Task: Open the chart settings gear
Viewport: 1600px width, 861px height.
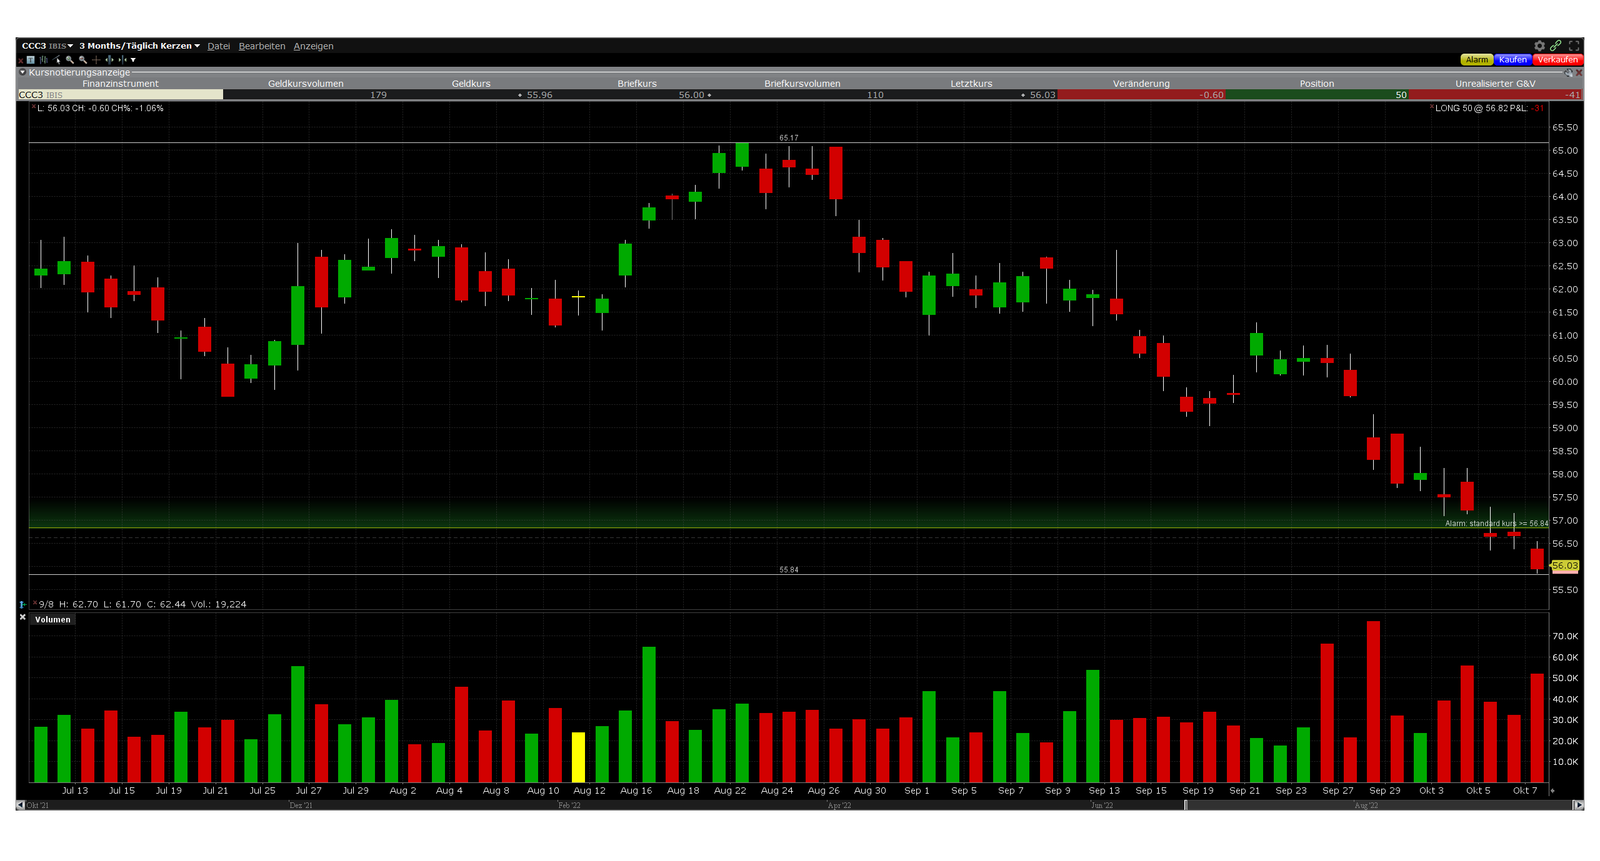Action: [x=1540, y=46]
